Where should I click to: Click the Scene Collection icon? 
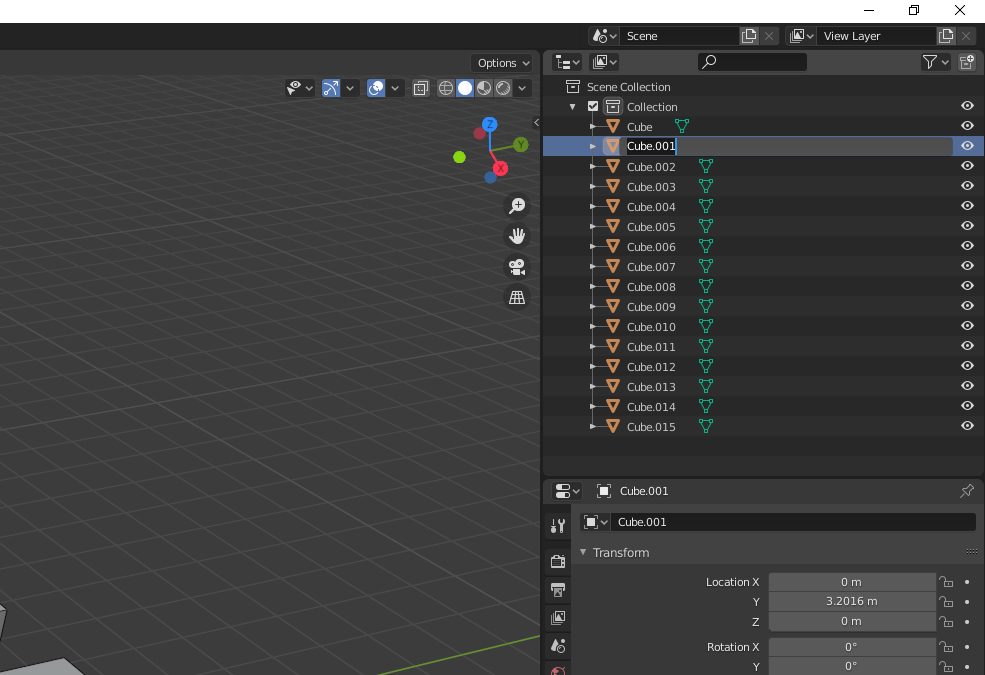(x=573, y=86)
